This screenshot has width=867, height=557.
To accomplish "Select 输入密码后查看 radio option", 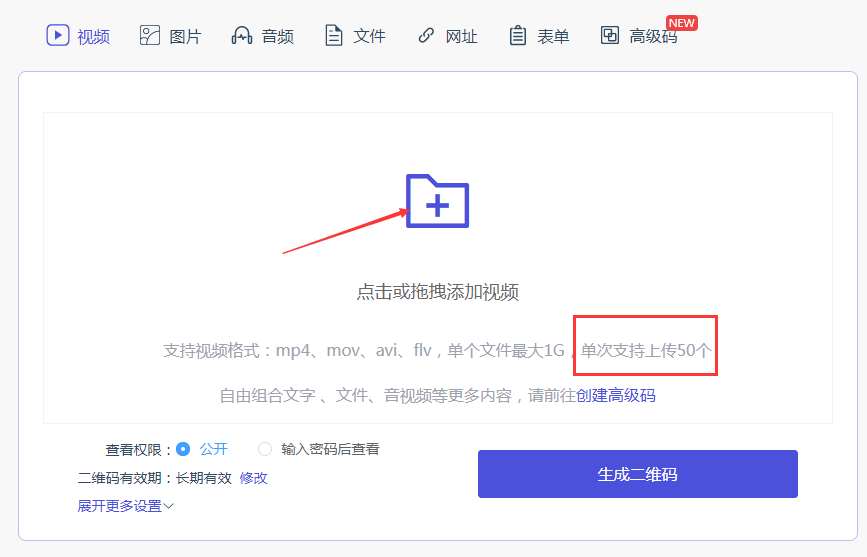I will tap(265, 449).
